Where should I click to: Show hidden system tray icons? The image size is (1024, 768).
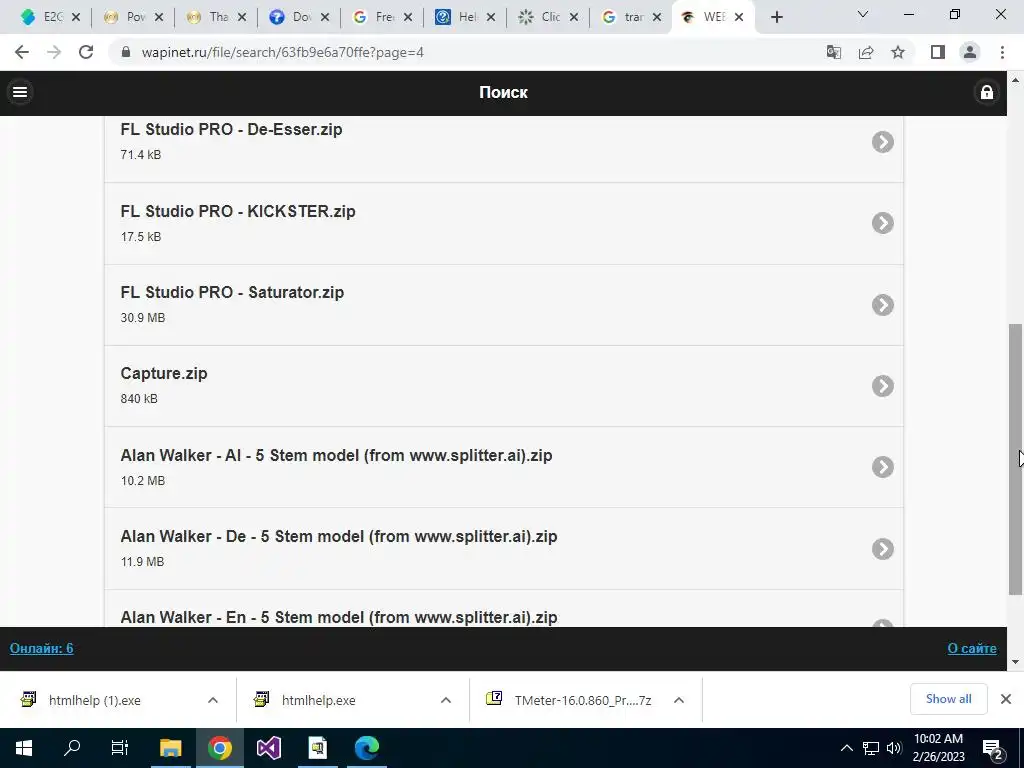pyautogui.click(x=846, y=748)
